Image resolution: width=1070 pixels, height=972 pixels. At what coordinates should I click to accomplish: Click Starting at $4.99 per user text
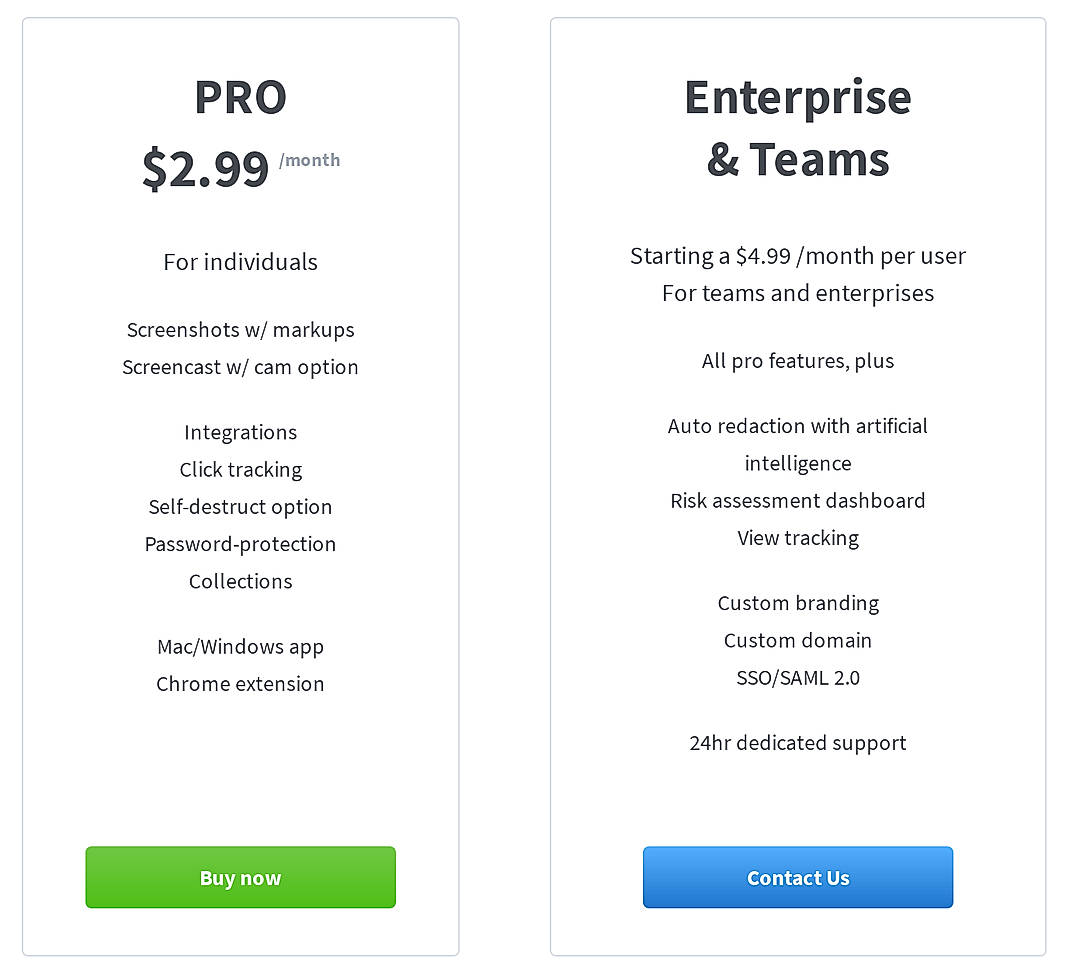797,256
